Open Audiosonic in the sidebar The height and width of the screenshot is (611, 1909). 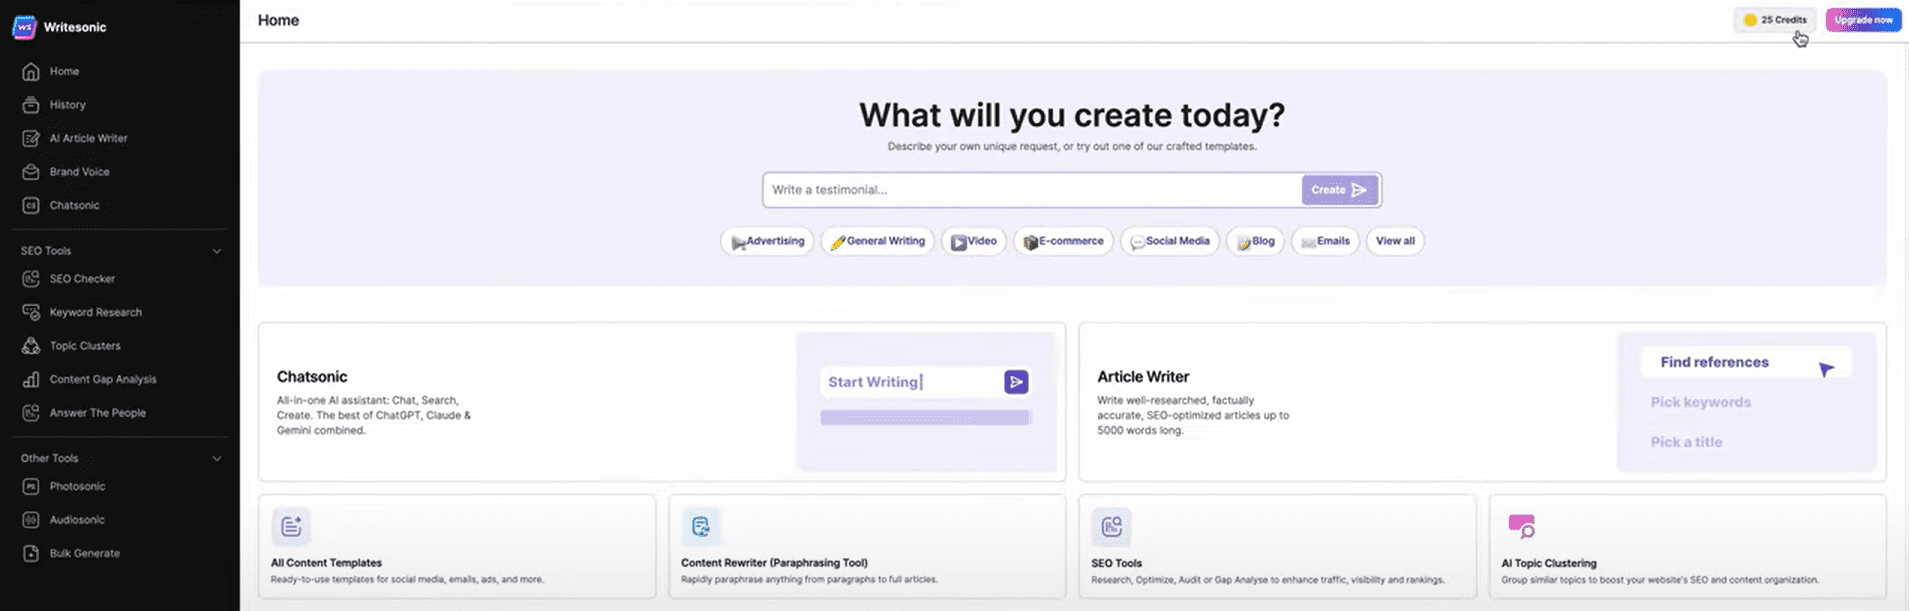point(77,520)
